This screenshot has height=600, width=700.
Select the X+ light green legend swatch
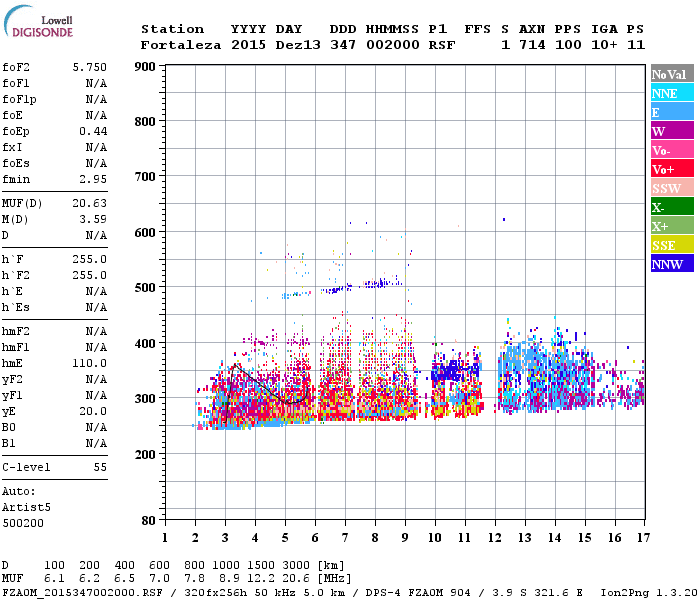pyautogui.click(x=672, y=225)
